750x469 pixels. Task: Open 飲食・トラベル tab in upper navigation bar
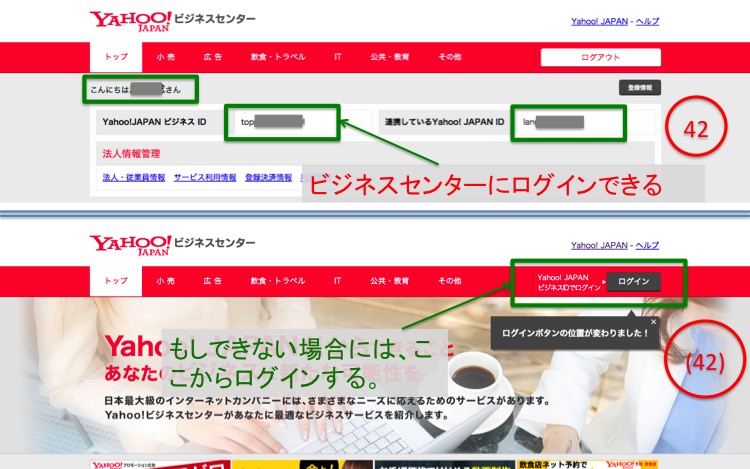click(278, 57)
